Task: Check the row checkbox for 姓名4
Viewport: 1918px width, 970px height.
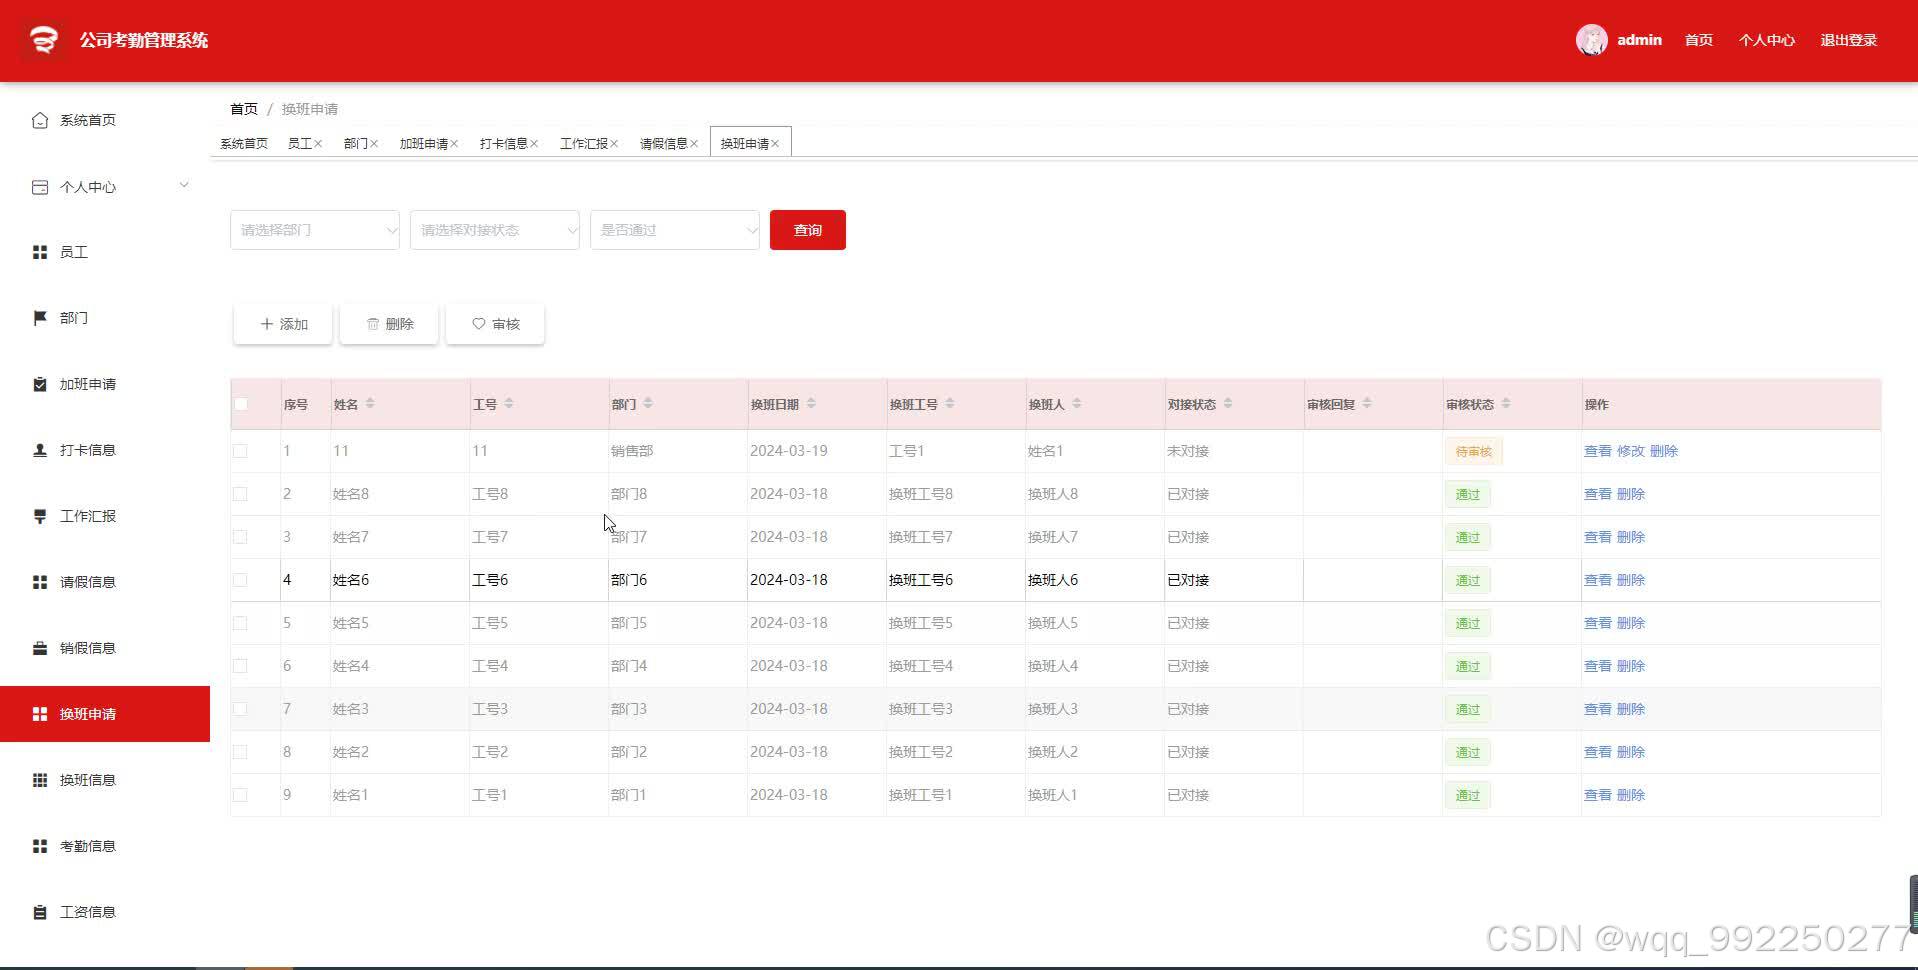Action: (x=240, y=666)
